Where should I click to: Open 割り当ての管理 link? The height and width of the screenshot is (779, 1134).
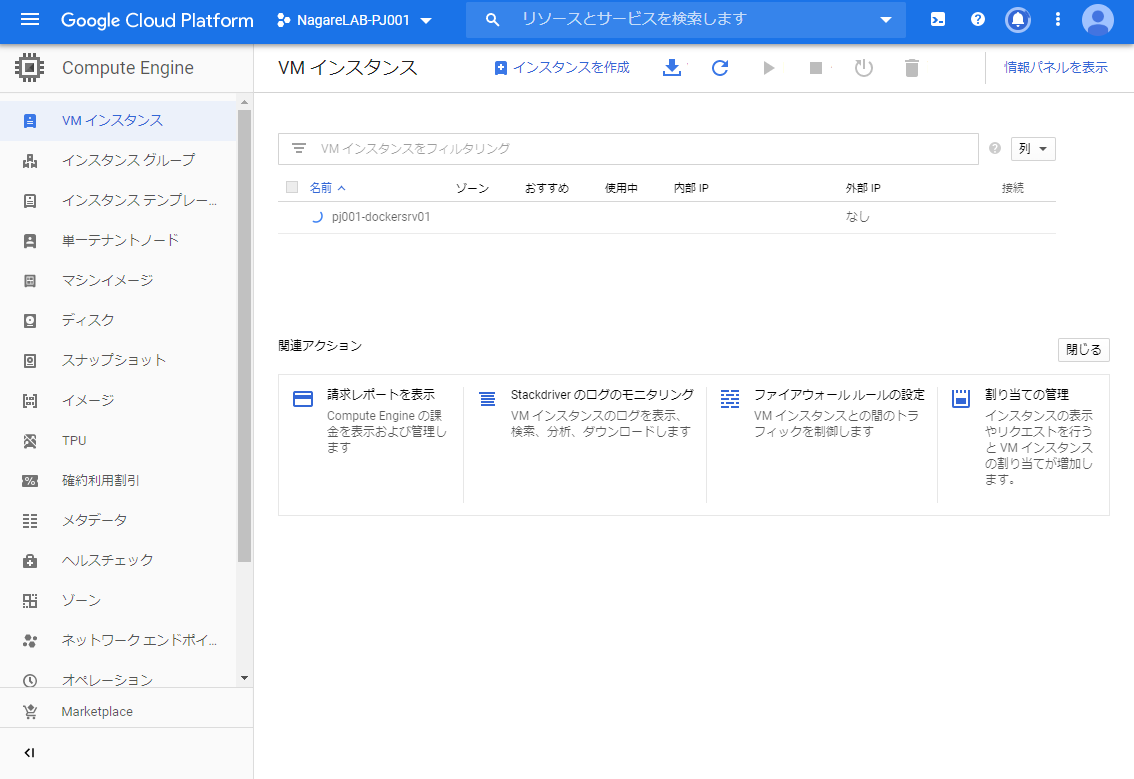click(1027, 394)
